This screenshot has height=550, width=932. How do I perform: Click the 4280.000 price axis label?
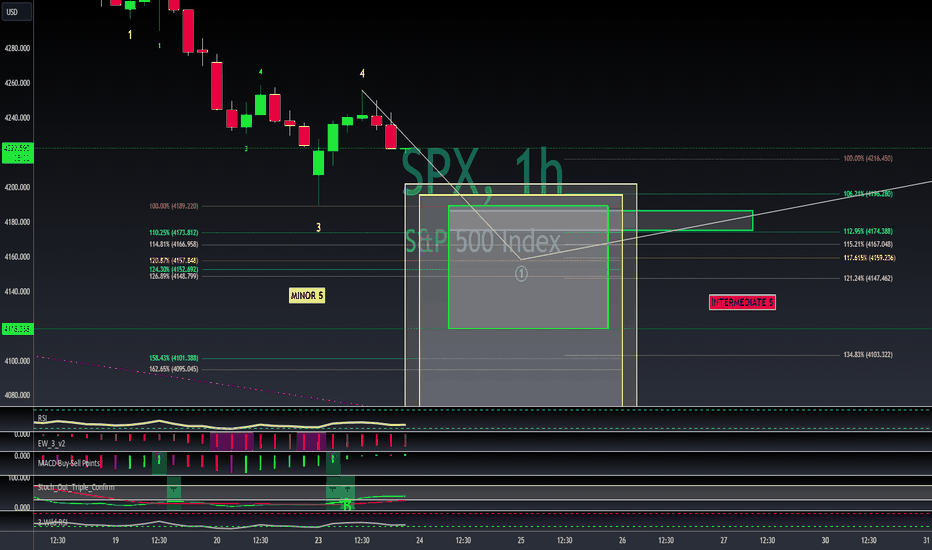pos(17,48)
